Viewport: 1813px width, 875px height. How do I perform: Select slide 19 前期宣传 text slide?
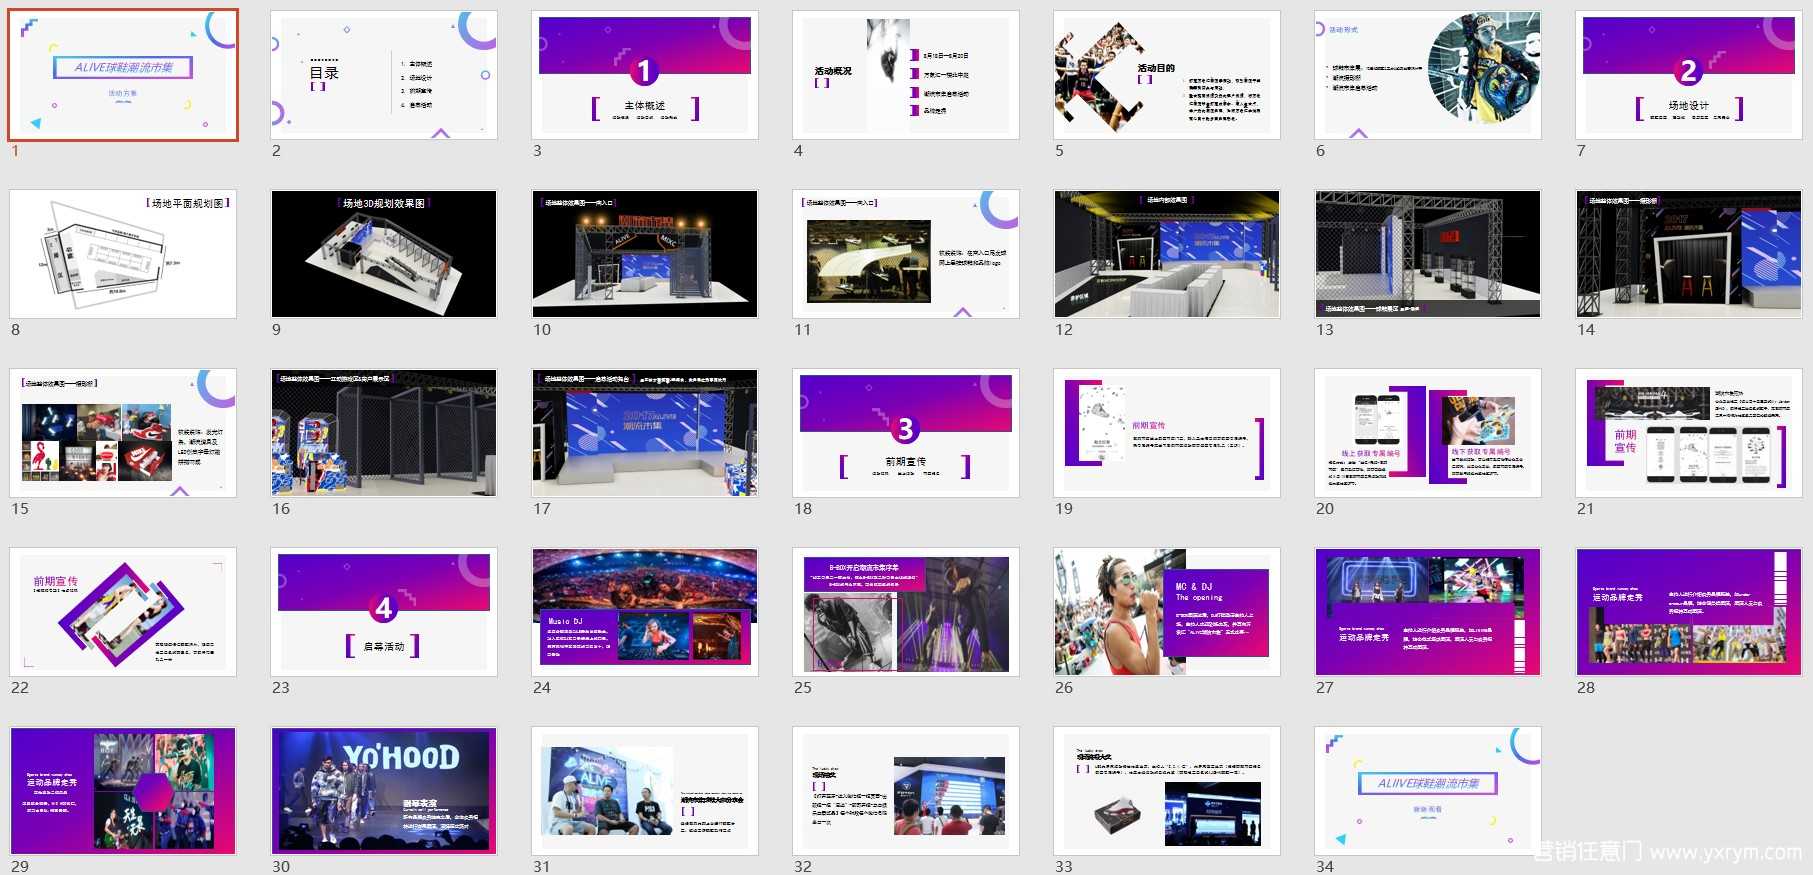[x=1167, y=433]
